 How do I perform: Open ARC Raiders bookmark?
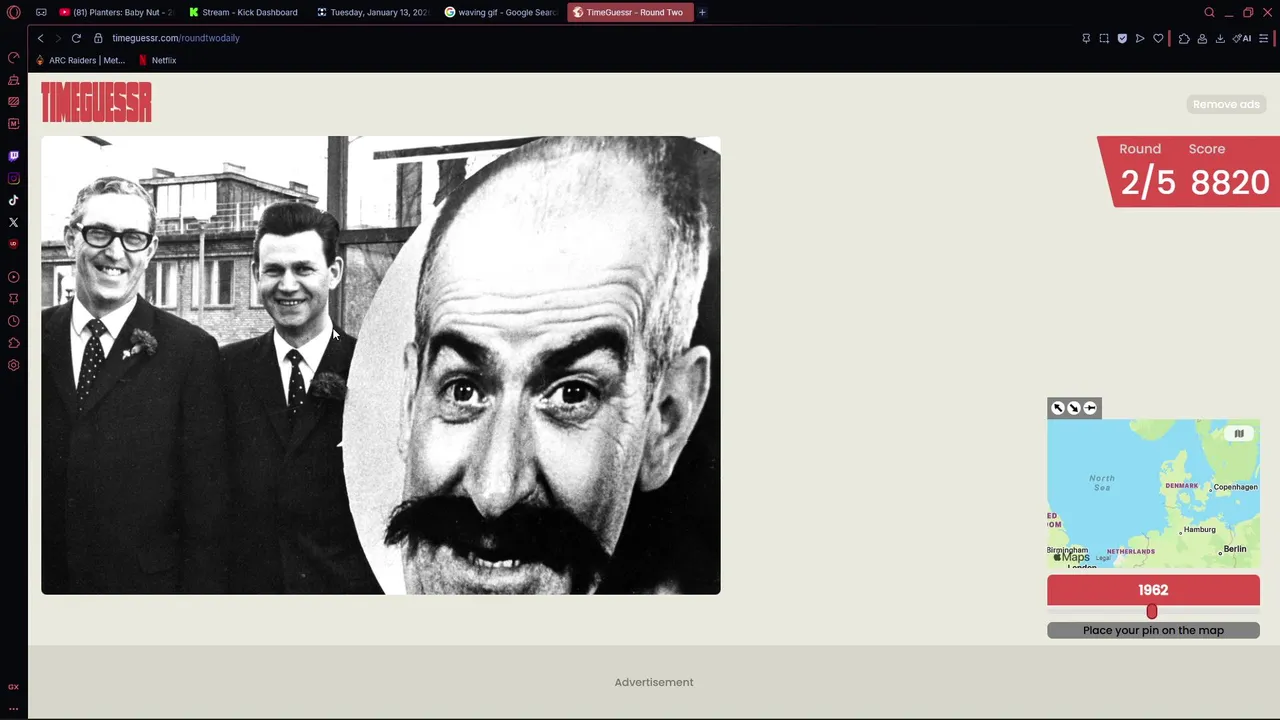tap(81, 60)
